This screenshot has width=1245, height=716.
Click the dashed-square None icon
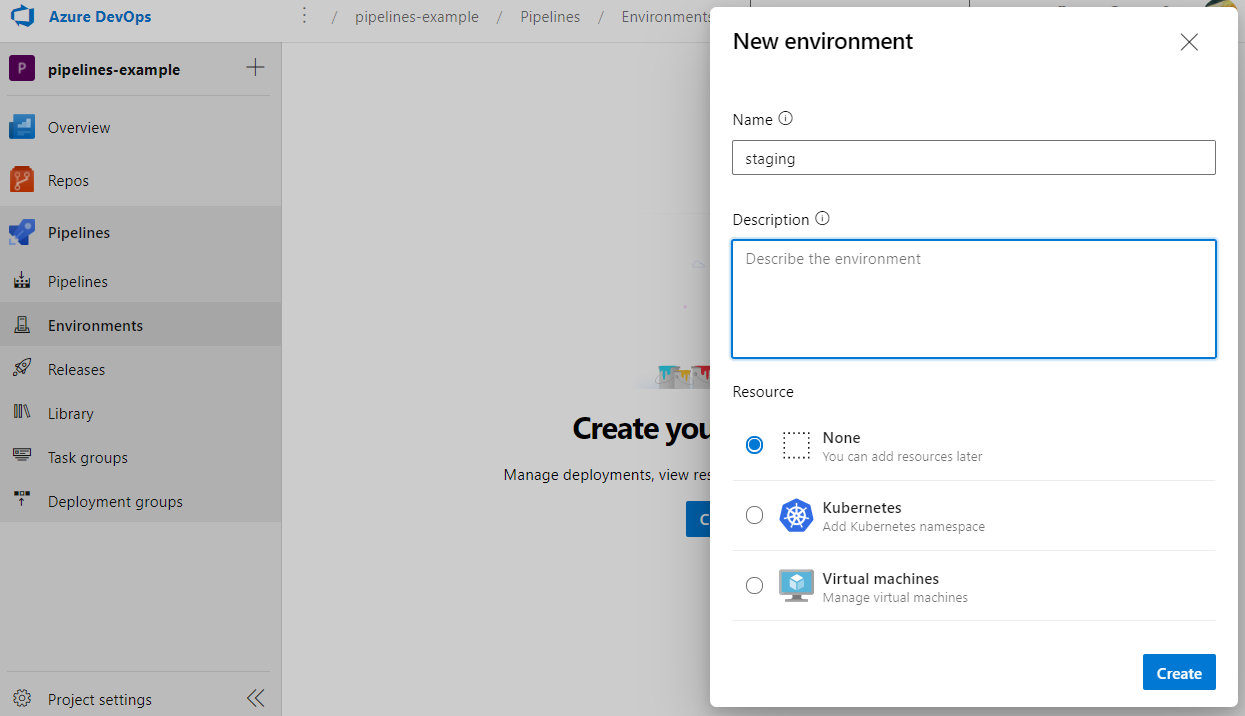[796, 445]
